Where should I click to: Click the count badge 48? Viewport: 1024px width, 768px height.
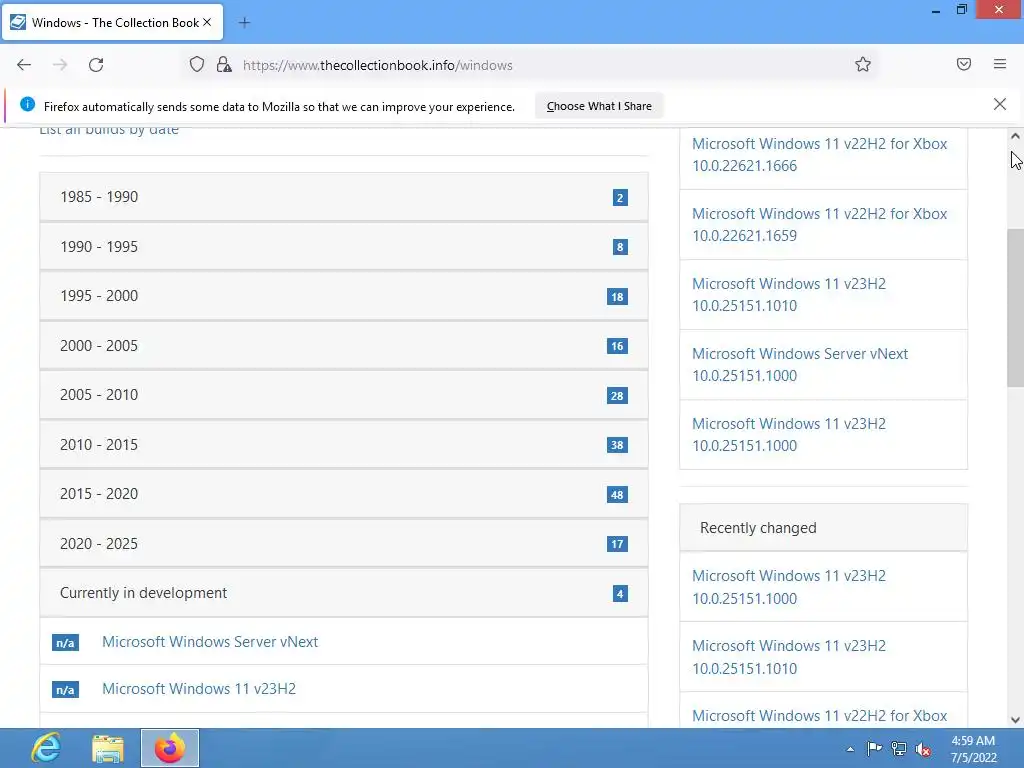pyautogui.click(x=617, y=494)
